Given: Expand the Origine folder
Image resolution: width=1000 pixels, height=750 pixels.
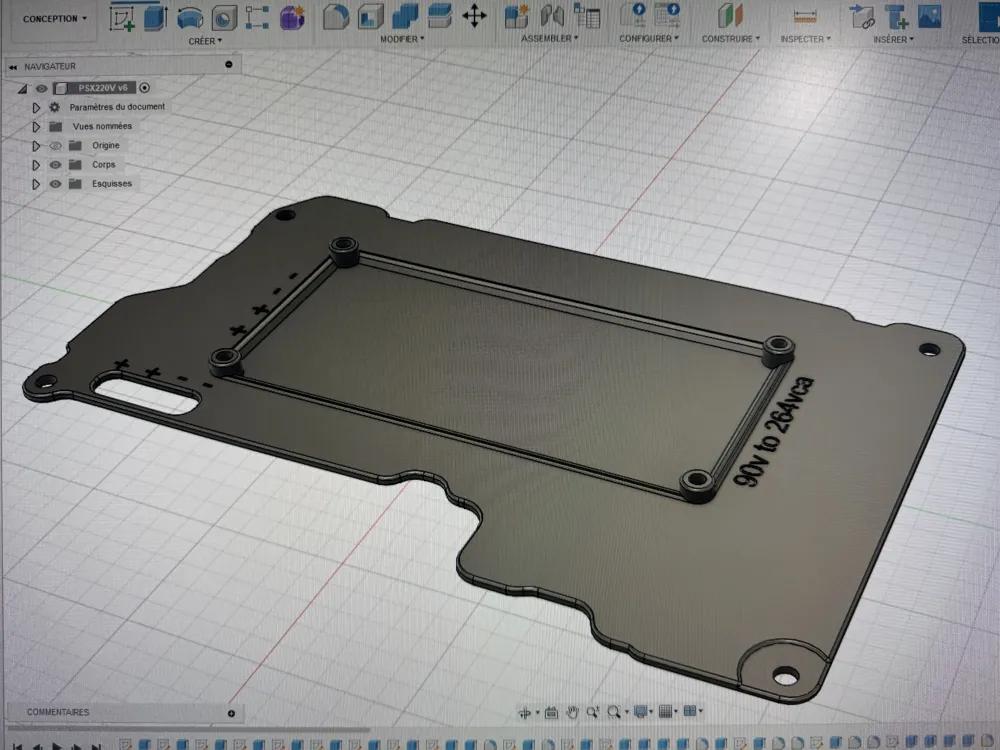Looking at the screenshot, I should tap(36, 146).
